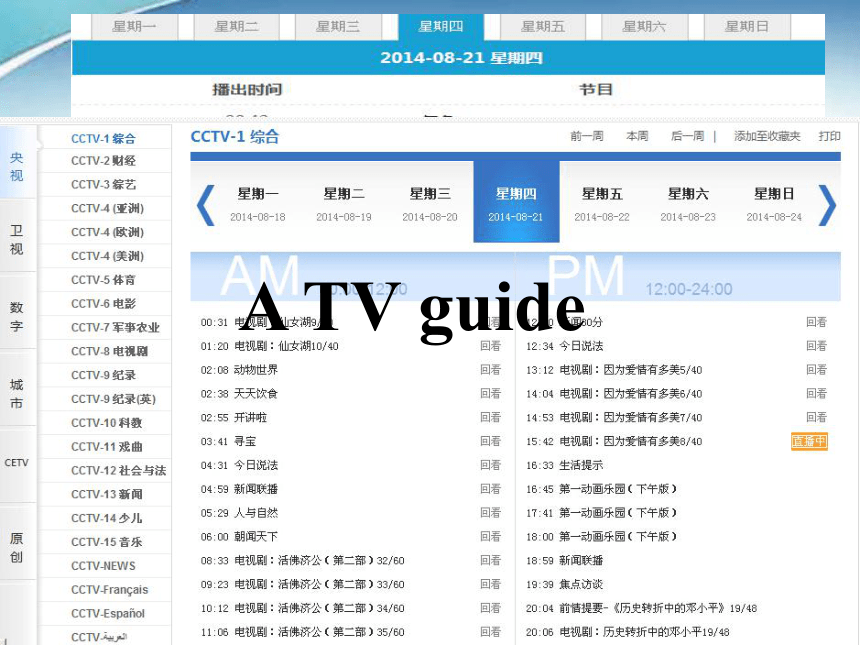Open the CCTV-5 体育 channel
The image size is (860, 645).
pos(103,280)
